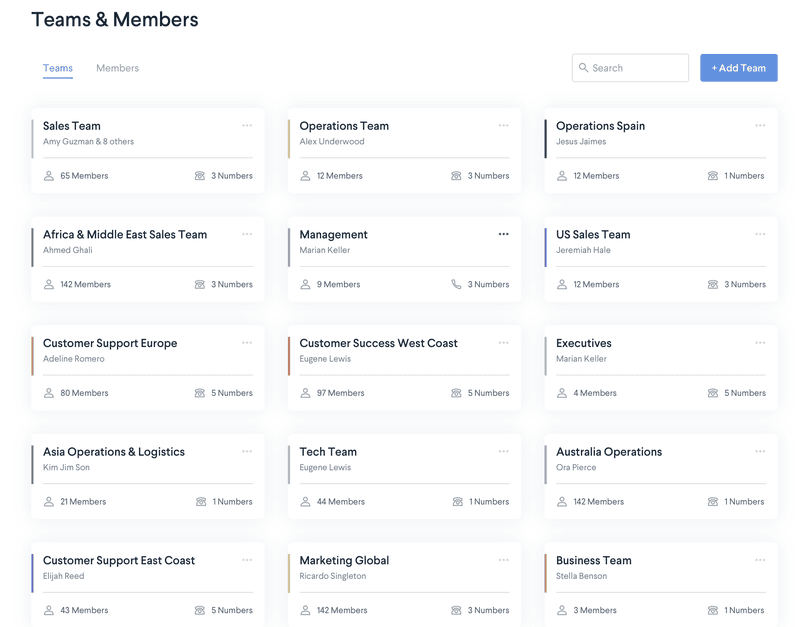Select the Teams tab
The image size is (800, 627).
(57, 68)
